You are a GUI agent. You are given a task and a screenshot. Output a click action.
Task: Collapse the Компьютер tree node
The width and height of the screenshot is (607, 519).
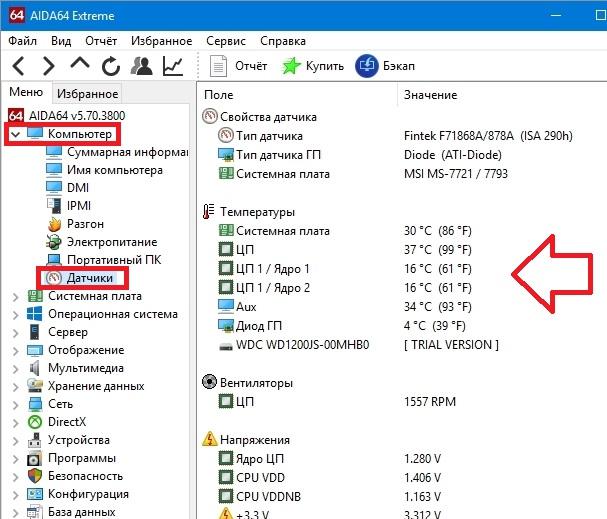pos(15,134)
